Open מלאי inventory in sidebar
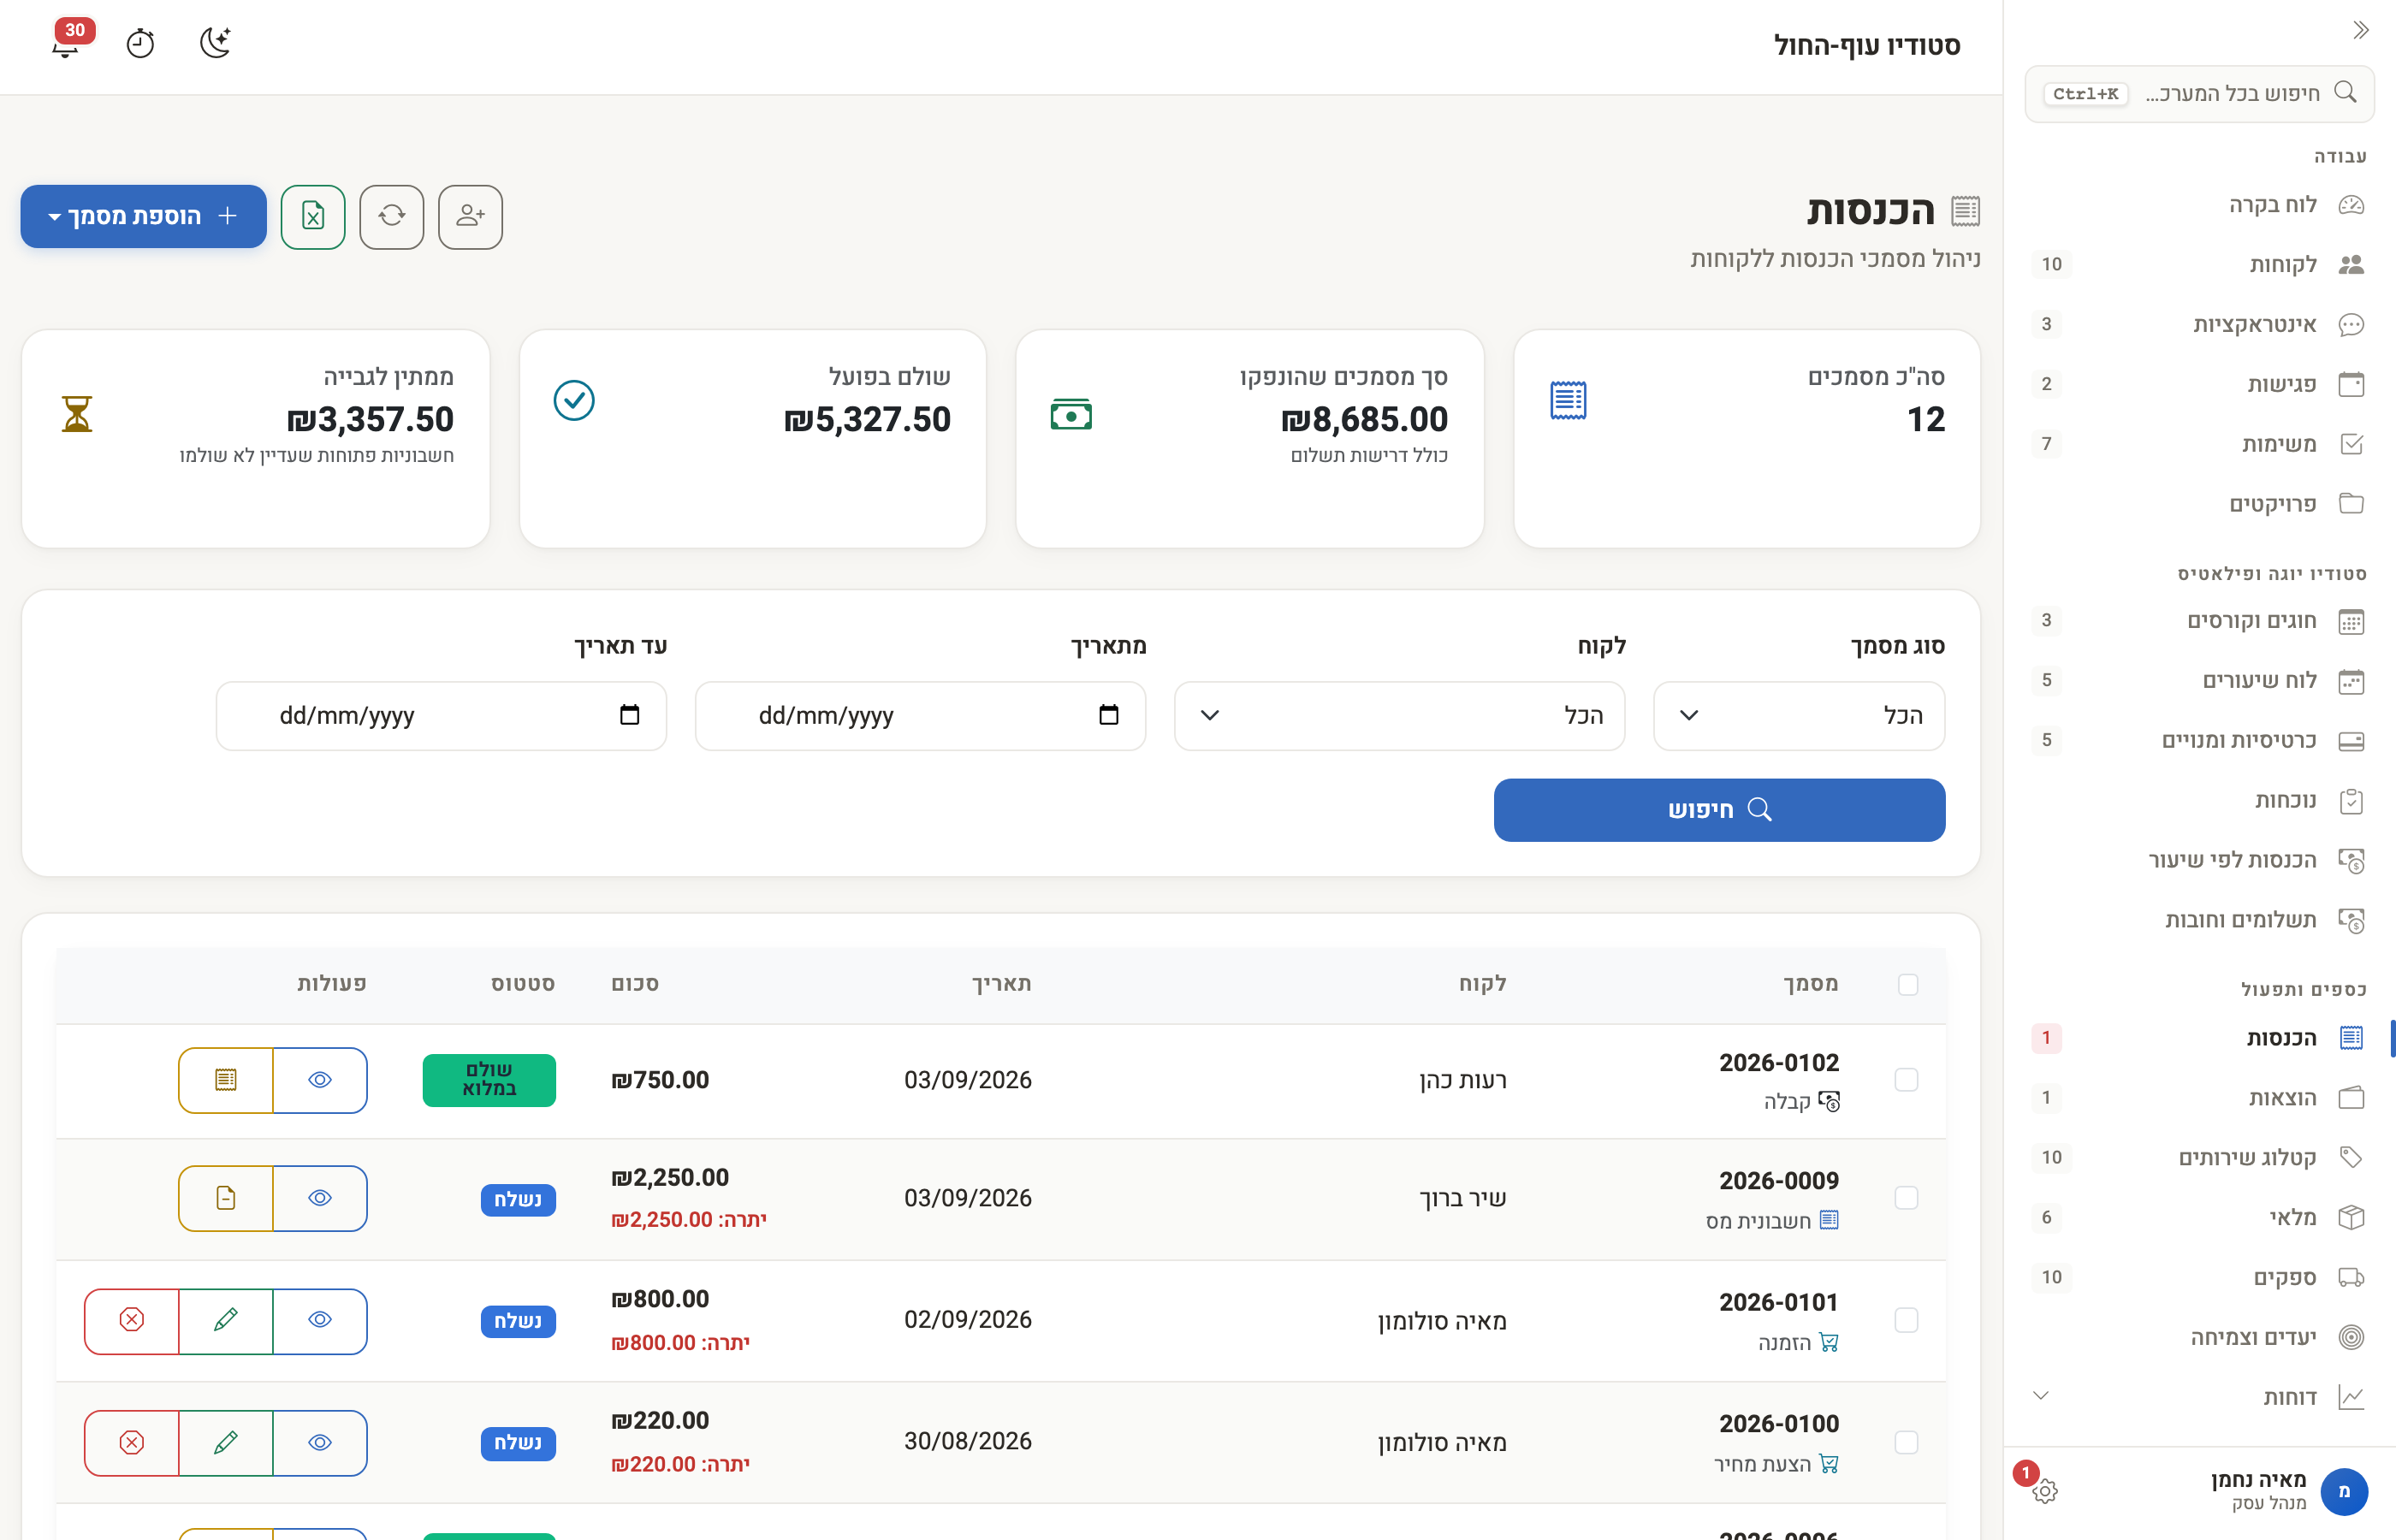Image resolution: width=2396 pixels, height=1540 pixels. 2198,1218
